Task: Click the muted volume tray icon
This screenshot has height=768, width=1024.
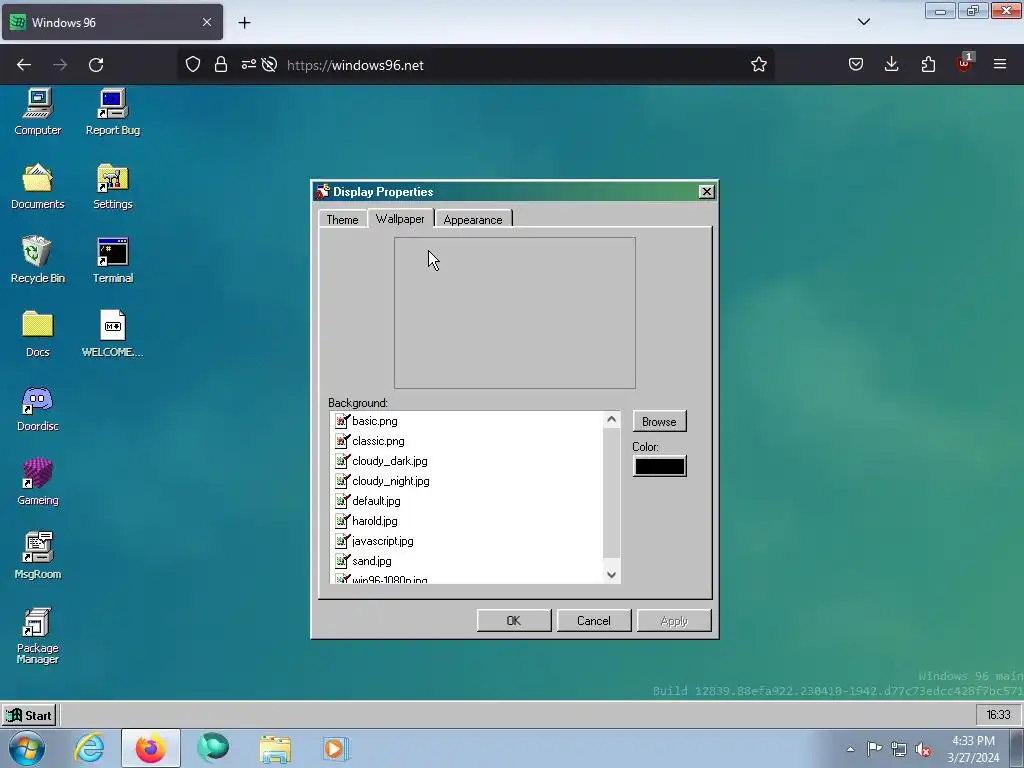Action: [923, 749]
